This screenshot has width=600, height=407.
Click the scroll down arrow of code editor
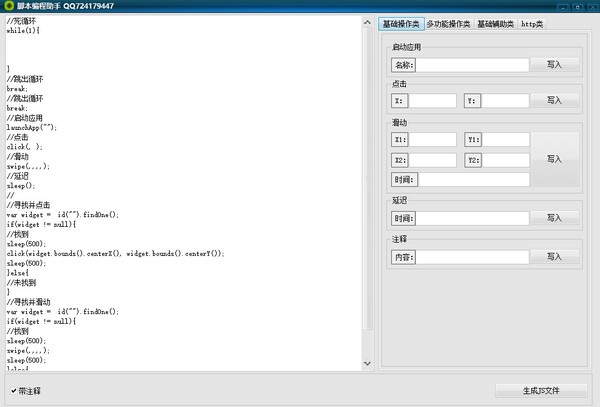367,363
